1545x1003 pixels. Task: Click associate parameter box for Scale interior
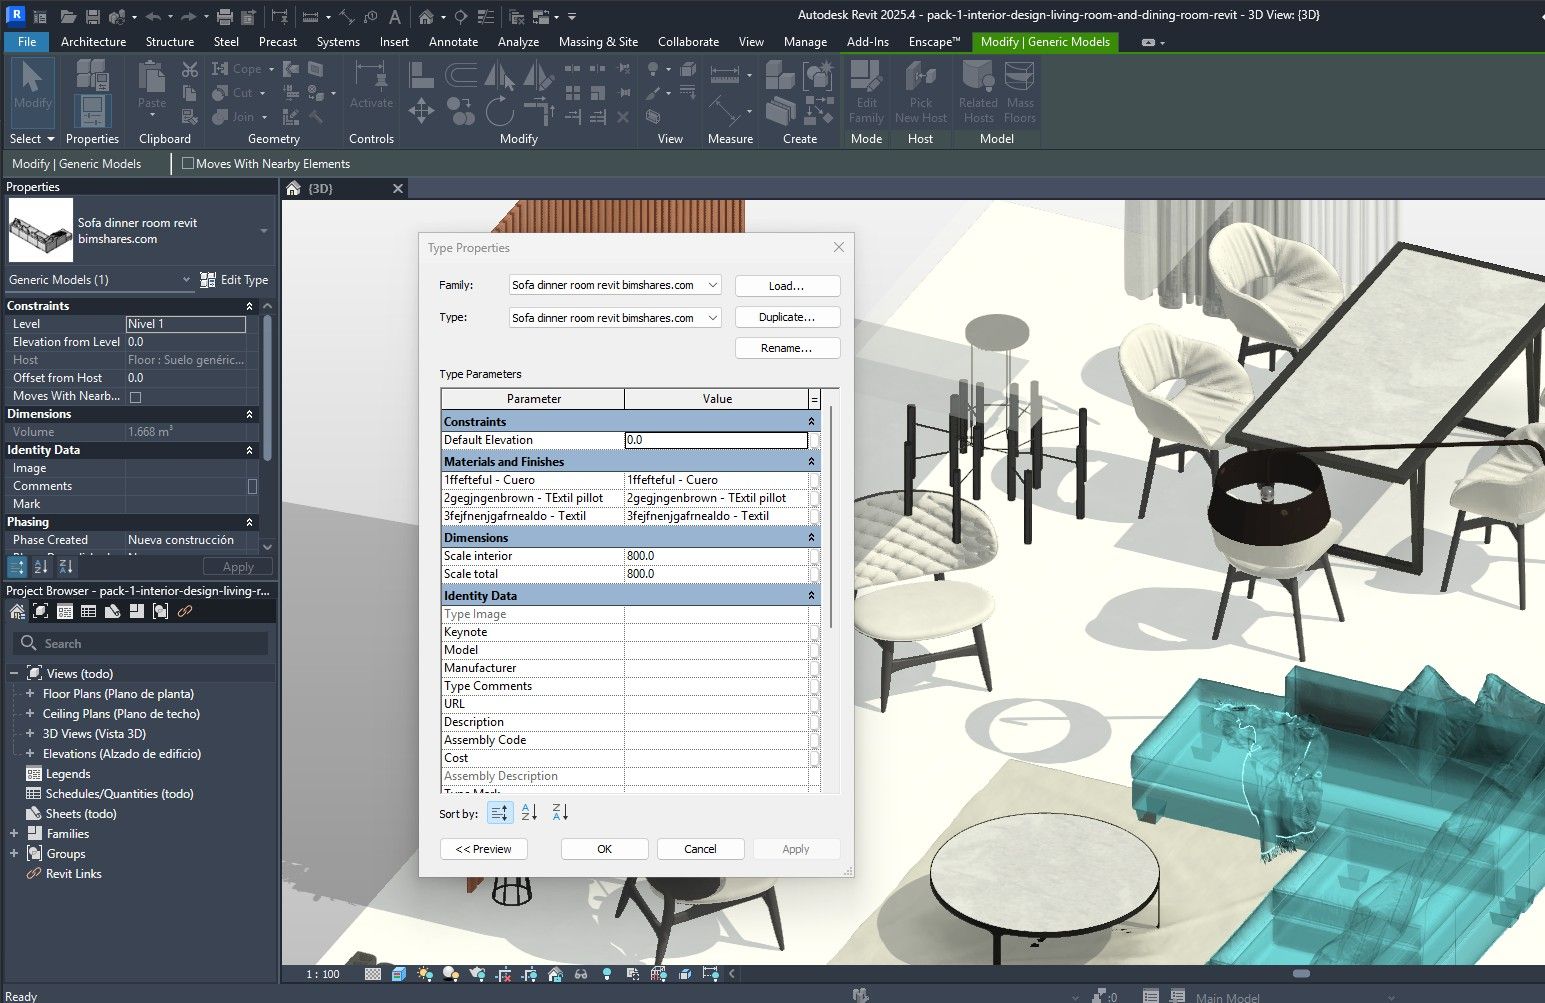[x=814, y=556]
